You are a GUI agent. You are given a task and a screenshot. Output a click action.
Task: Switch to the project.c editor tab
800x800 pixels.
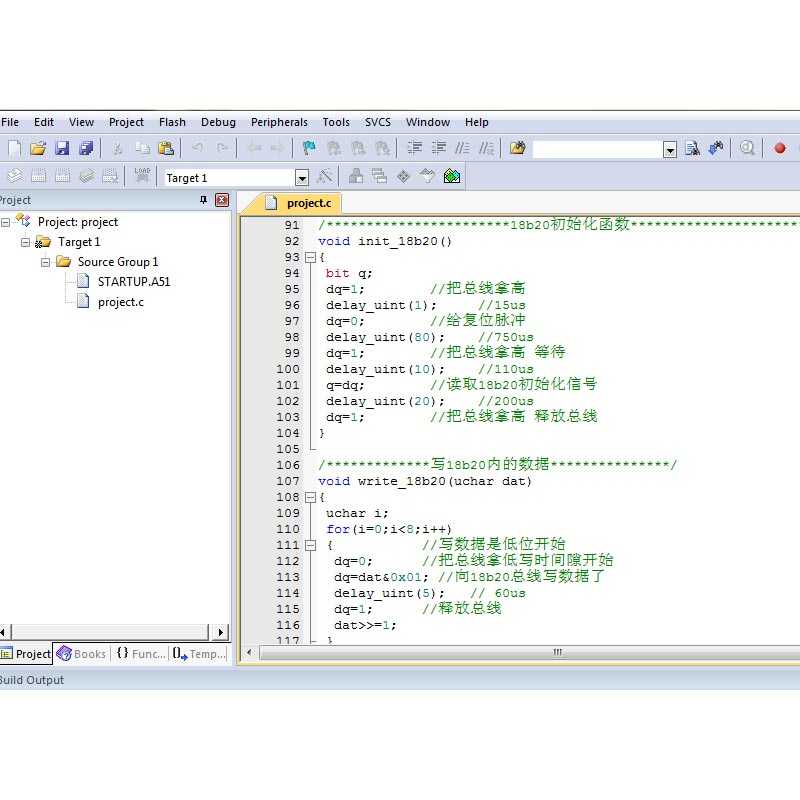299,203
